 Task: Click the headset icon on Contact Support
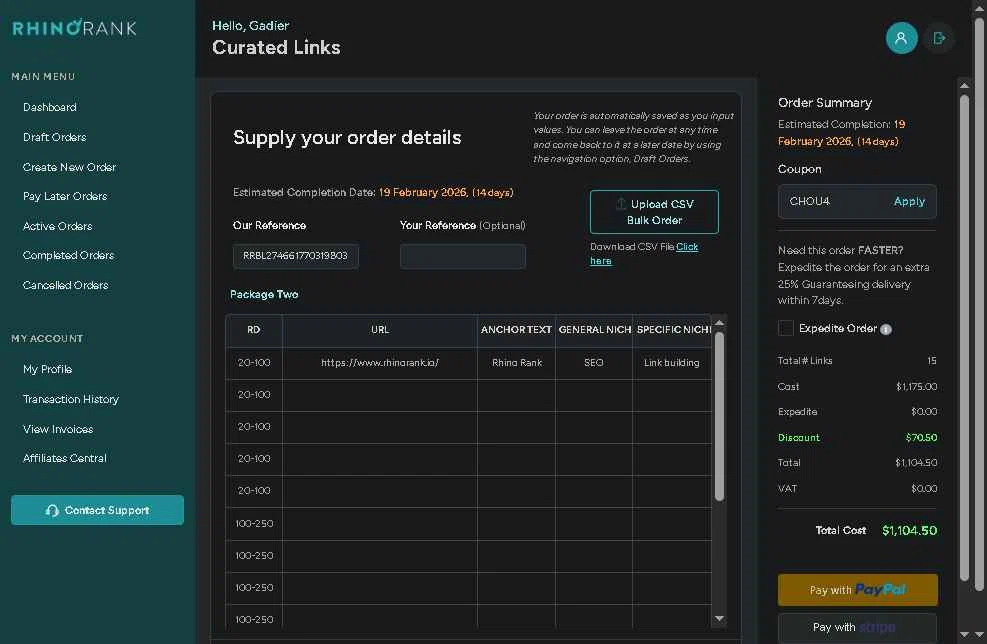tap(52, 511)
